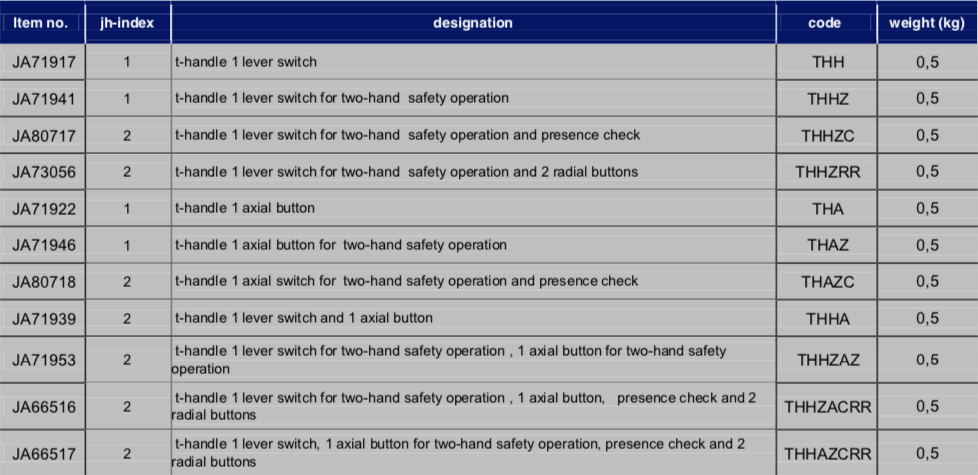
Task: Select item number JA71941 cell
Action: tap(42, 98)
